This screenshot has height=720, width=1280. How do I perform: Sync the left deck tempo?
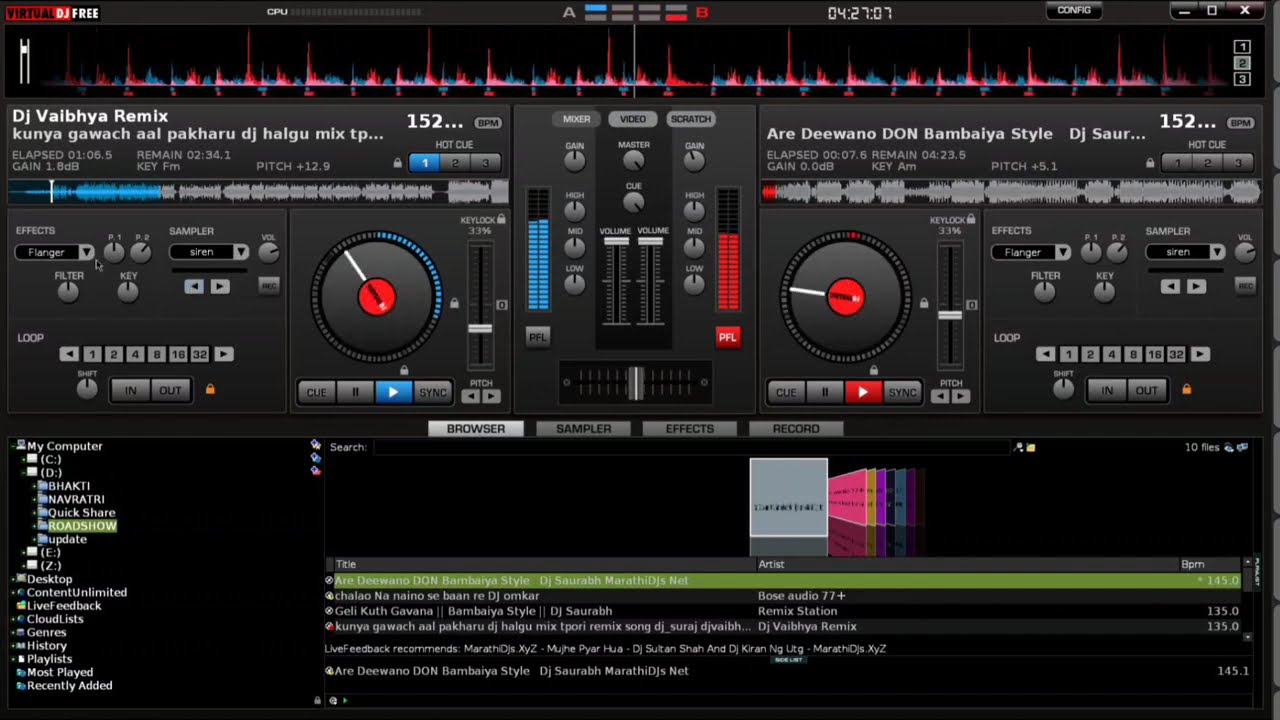coord(433,392)
